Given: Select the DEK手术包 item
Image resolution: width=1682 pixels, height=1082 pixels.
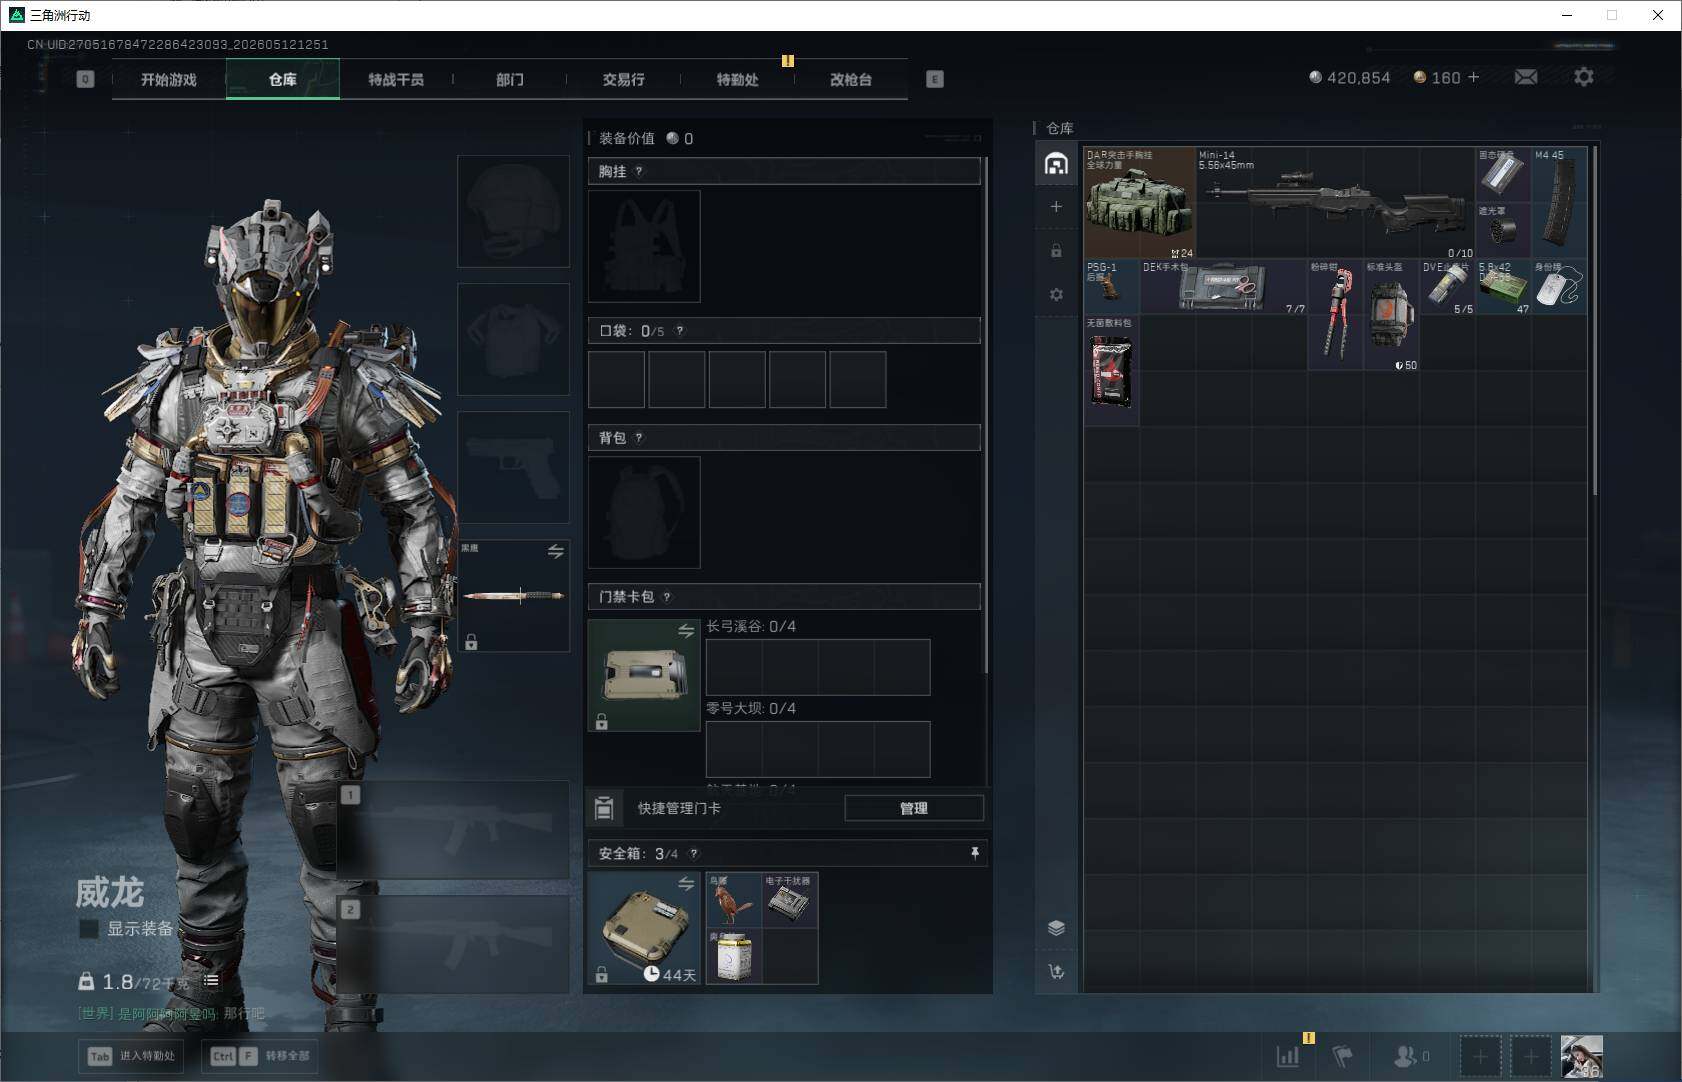Looking at the screenshot, I should pos(1224,287).
